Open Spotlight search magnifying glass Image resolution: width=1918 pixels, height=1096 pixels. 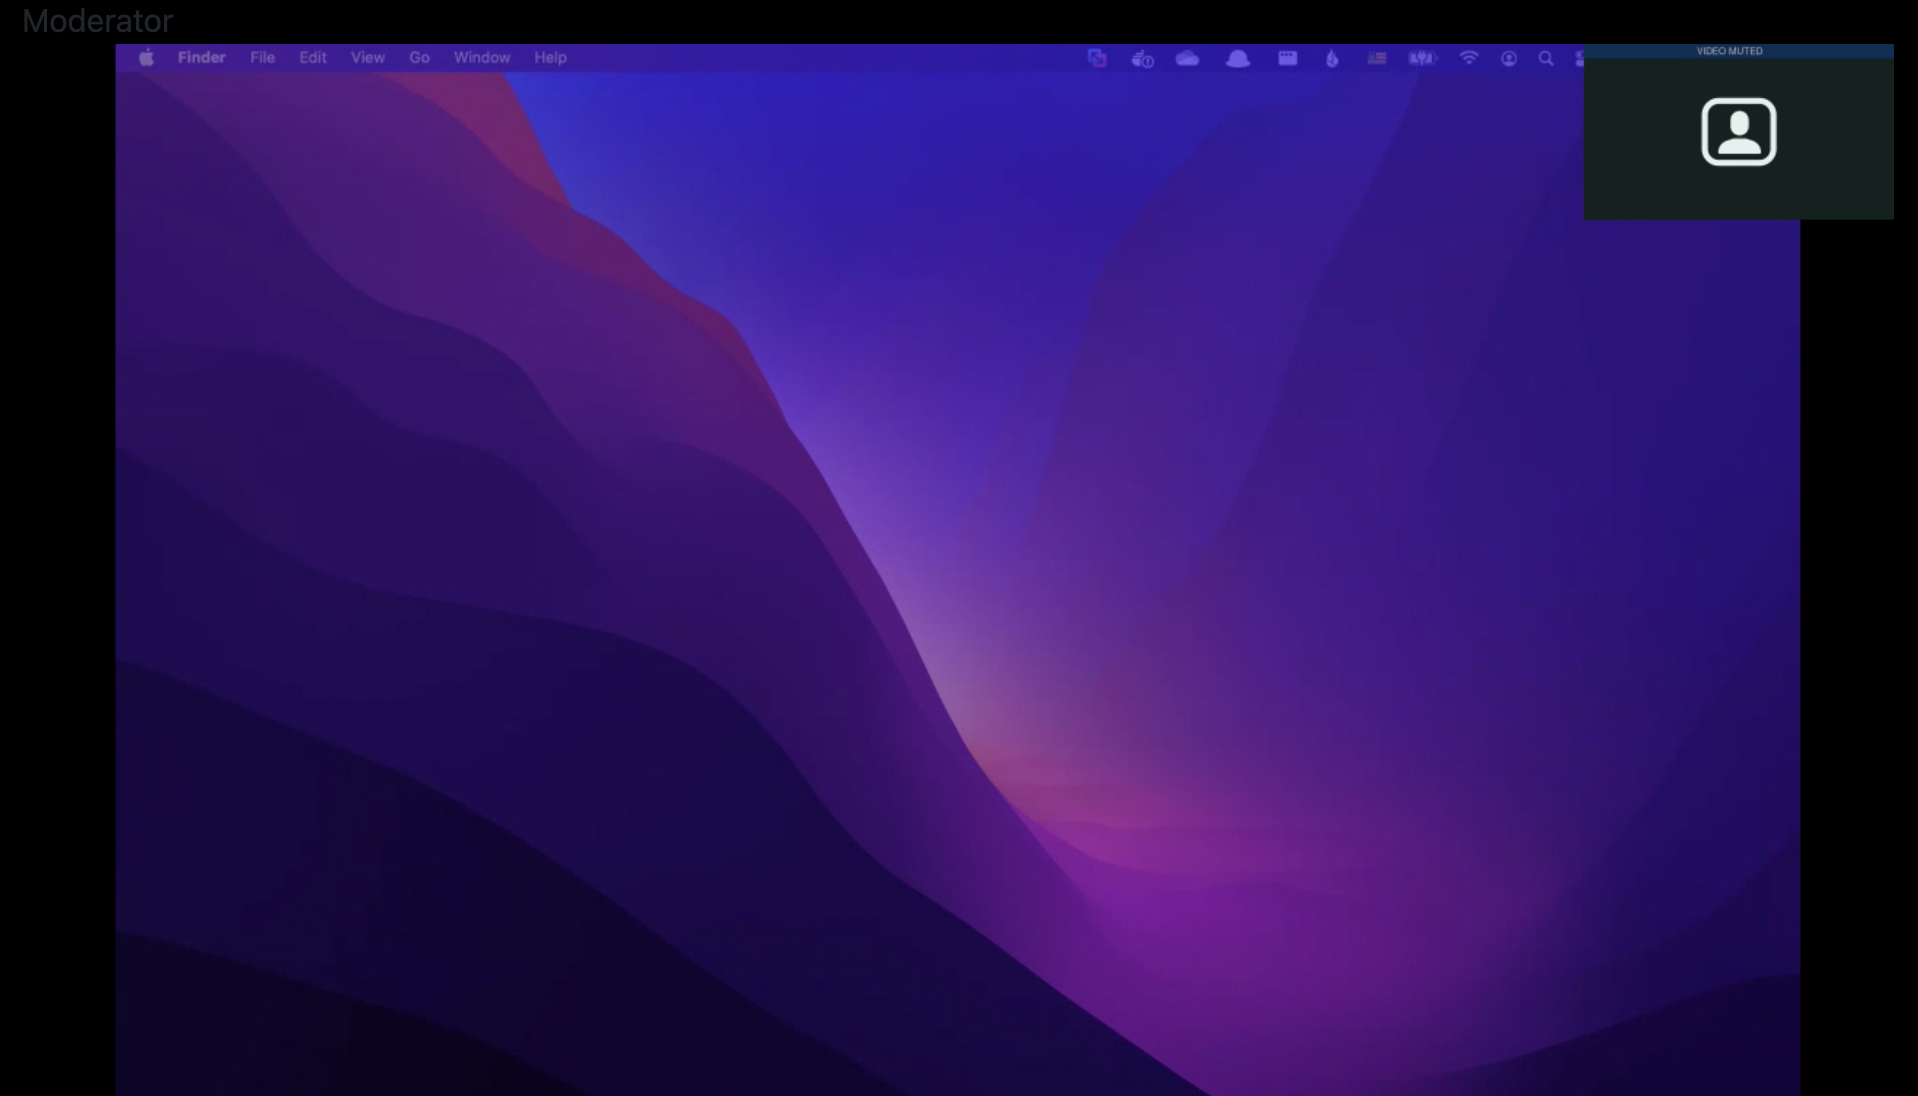point(1546,58)
